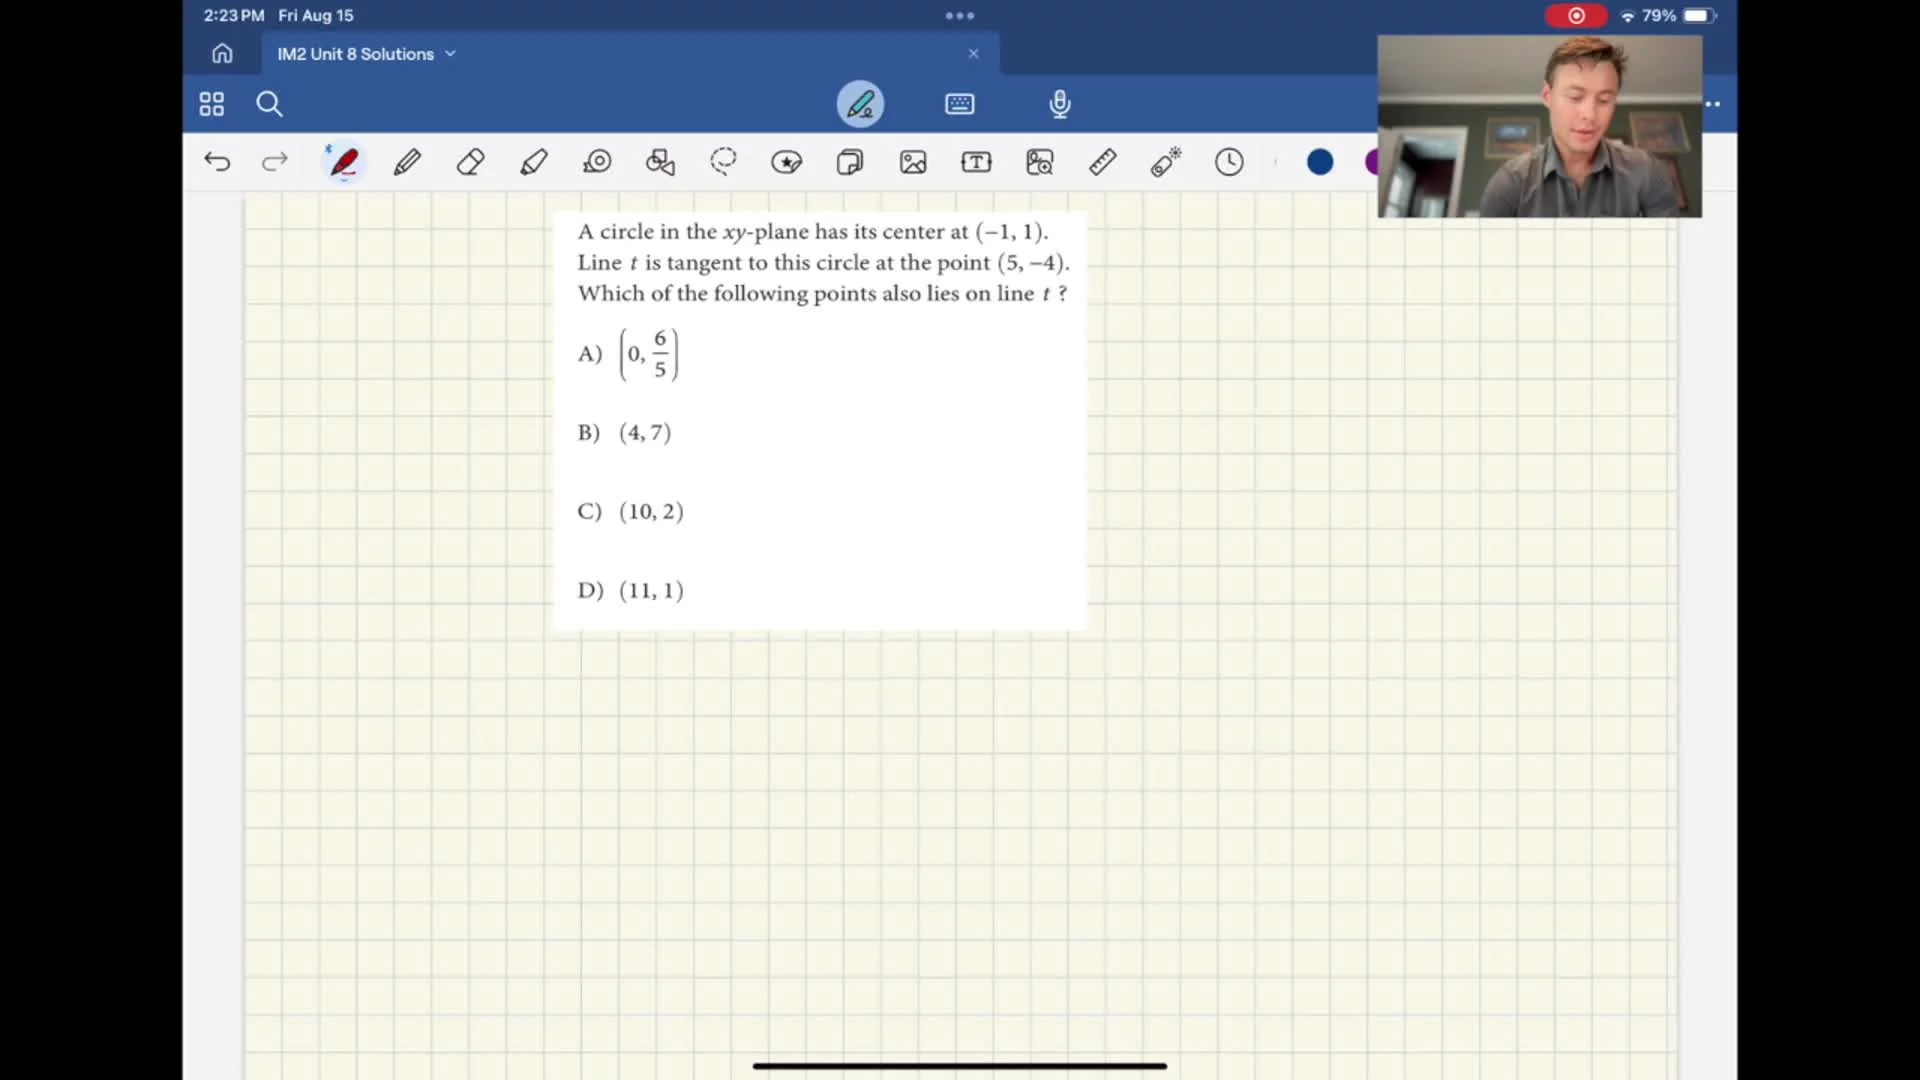Open the image search and zoom tool
Image resolution: width=1920 pixels, height=1080 pixels.
(x=1040, y=162)
